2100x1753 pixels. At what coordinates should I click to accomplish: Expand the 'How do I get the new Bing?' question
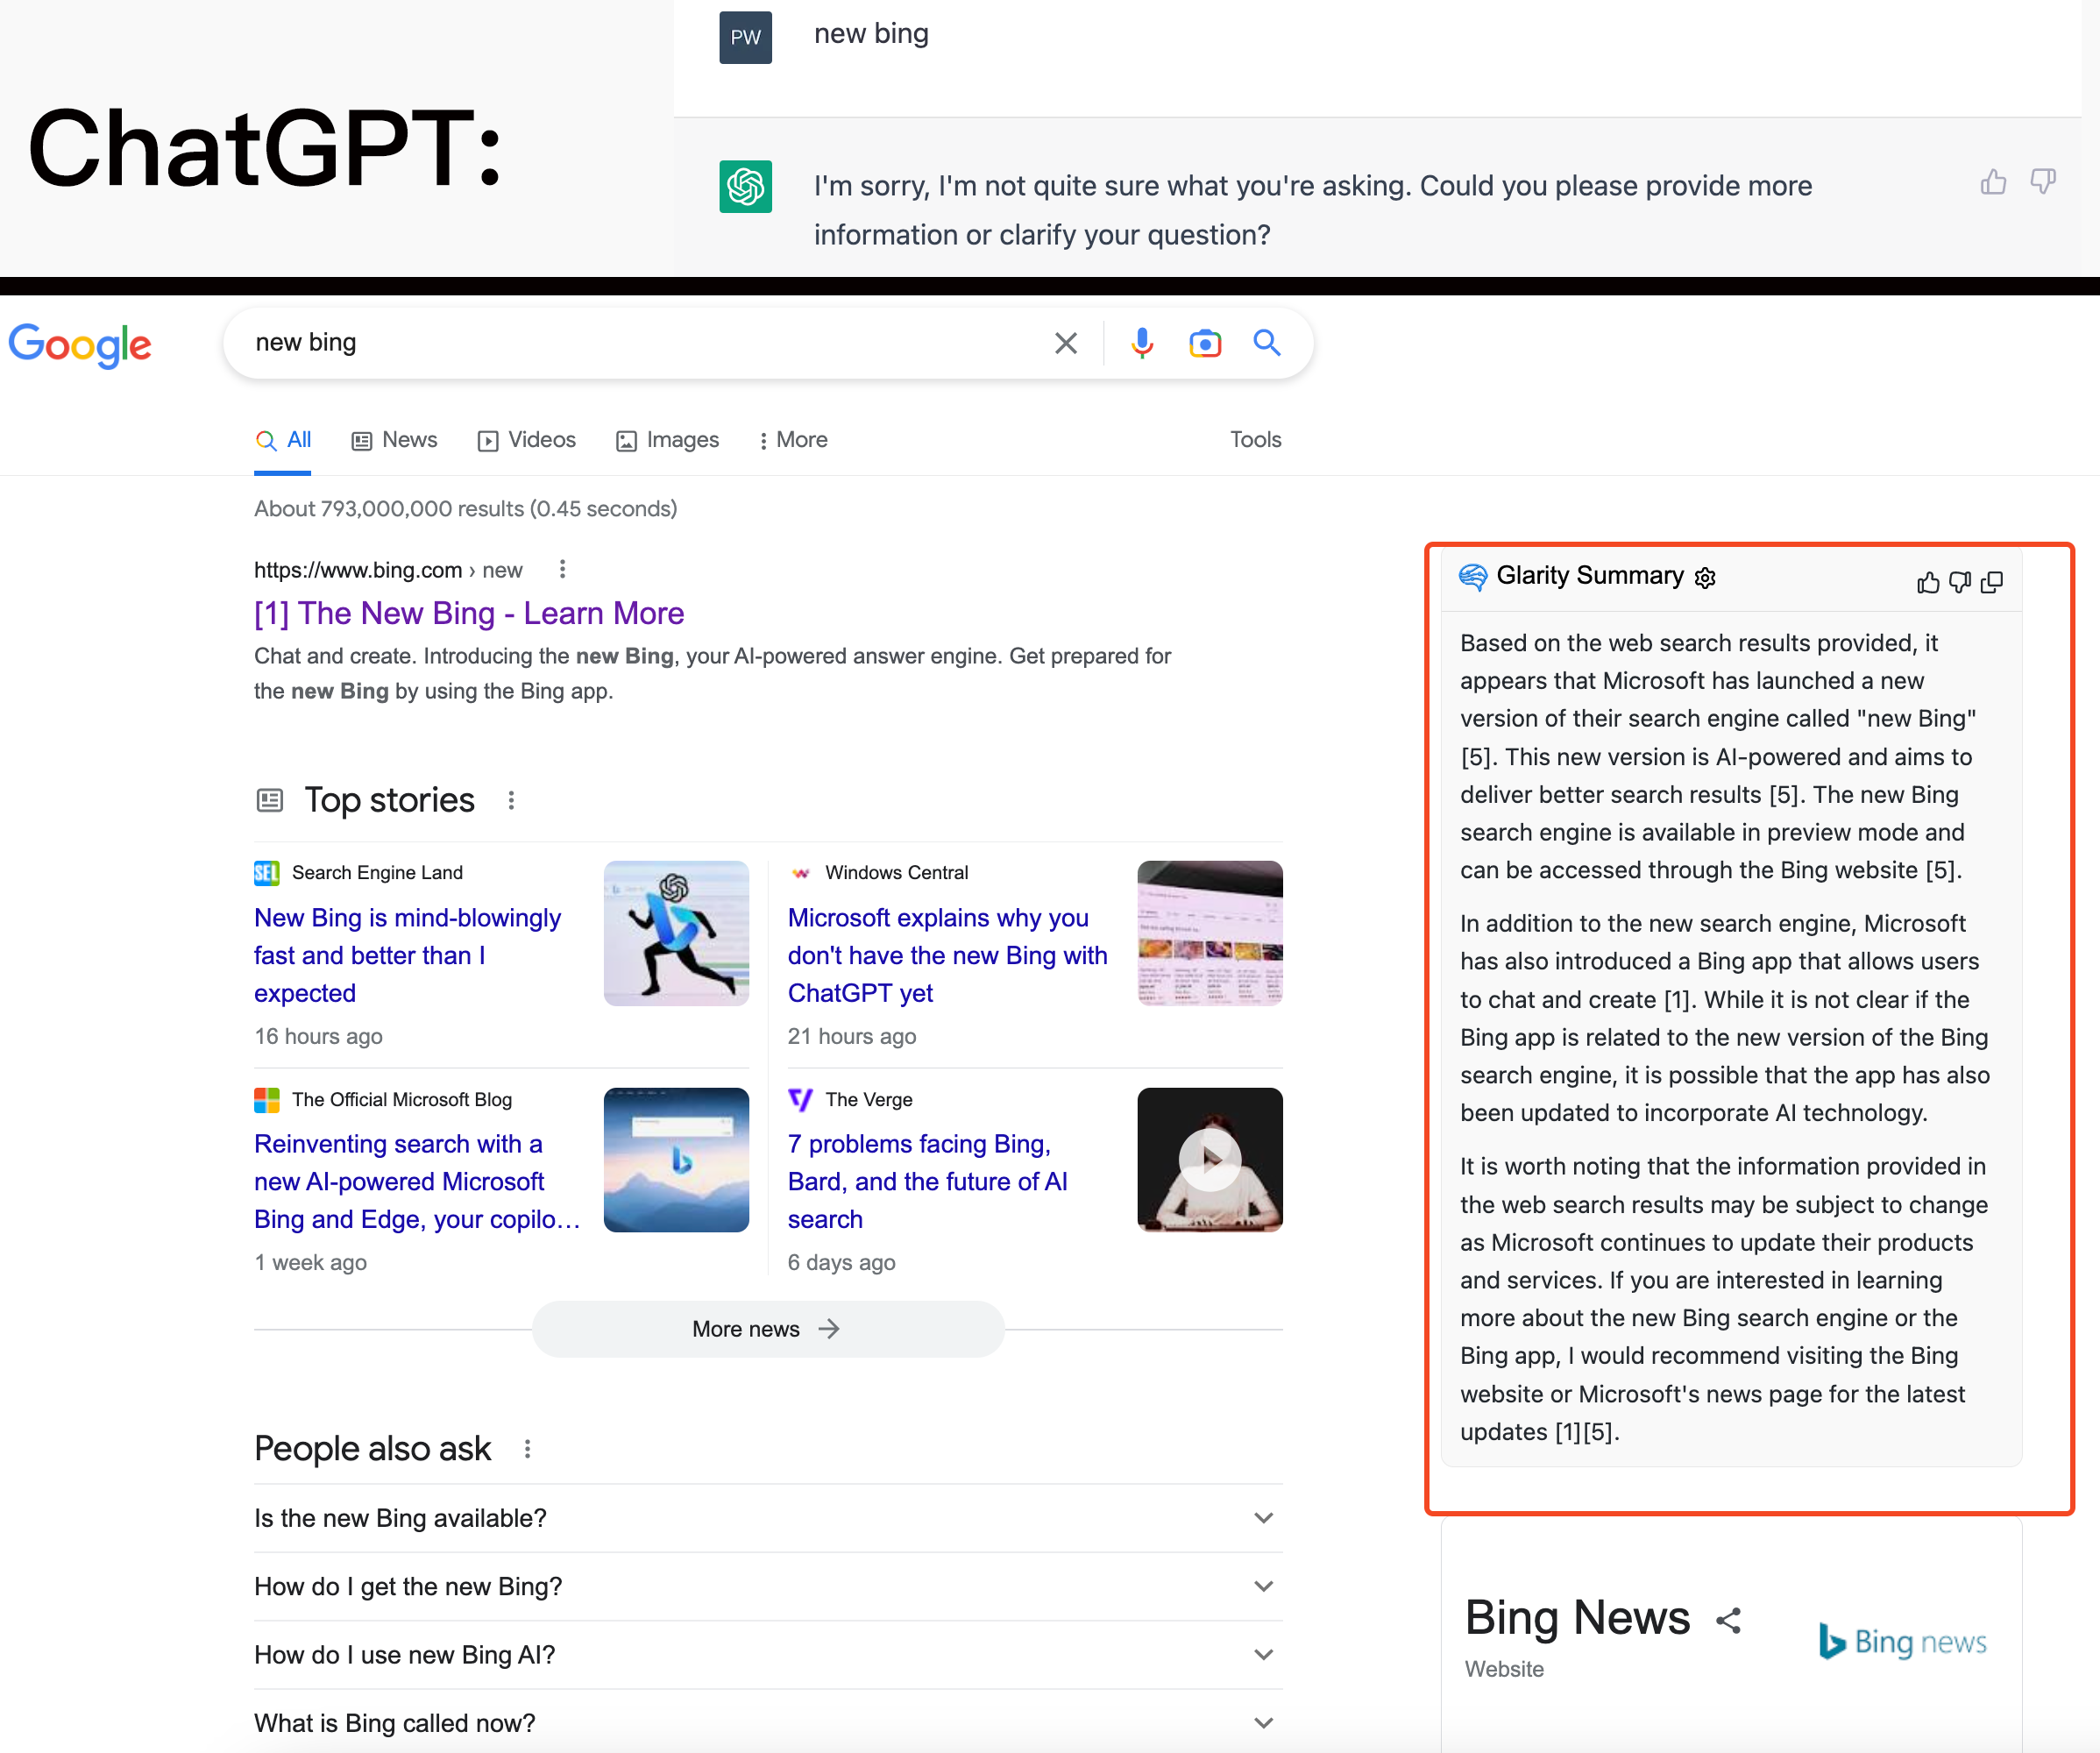pos(770,1586)
